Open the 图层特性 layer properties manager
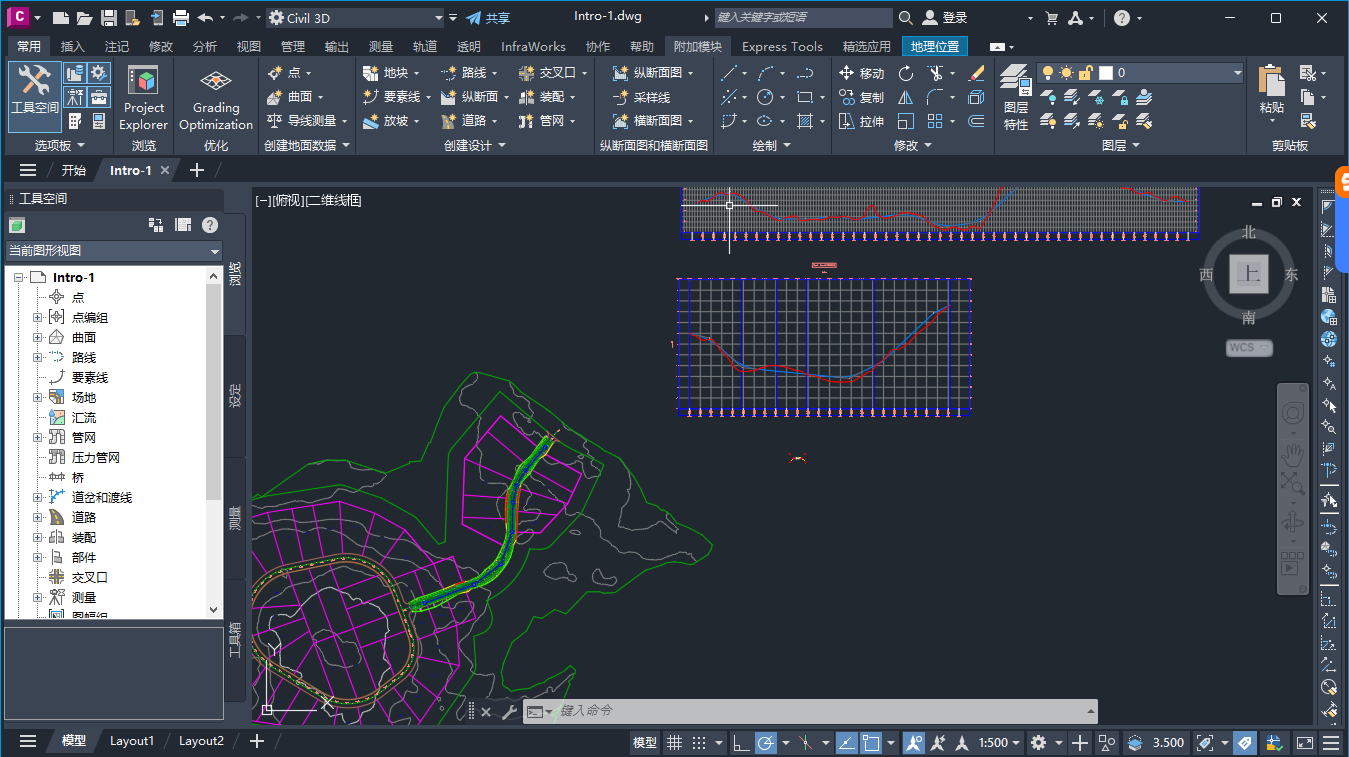 point(1015,97)
